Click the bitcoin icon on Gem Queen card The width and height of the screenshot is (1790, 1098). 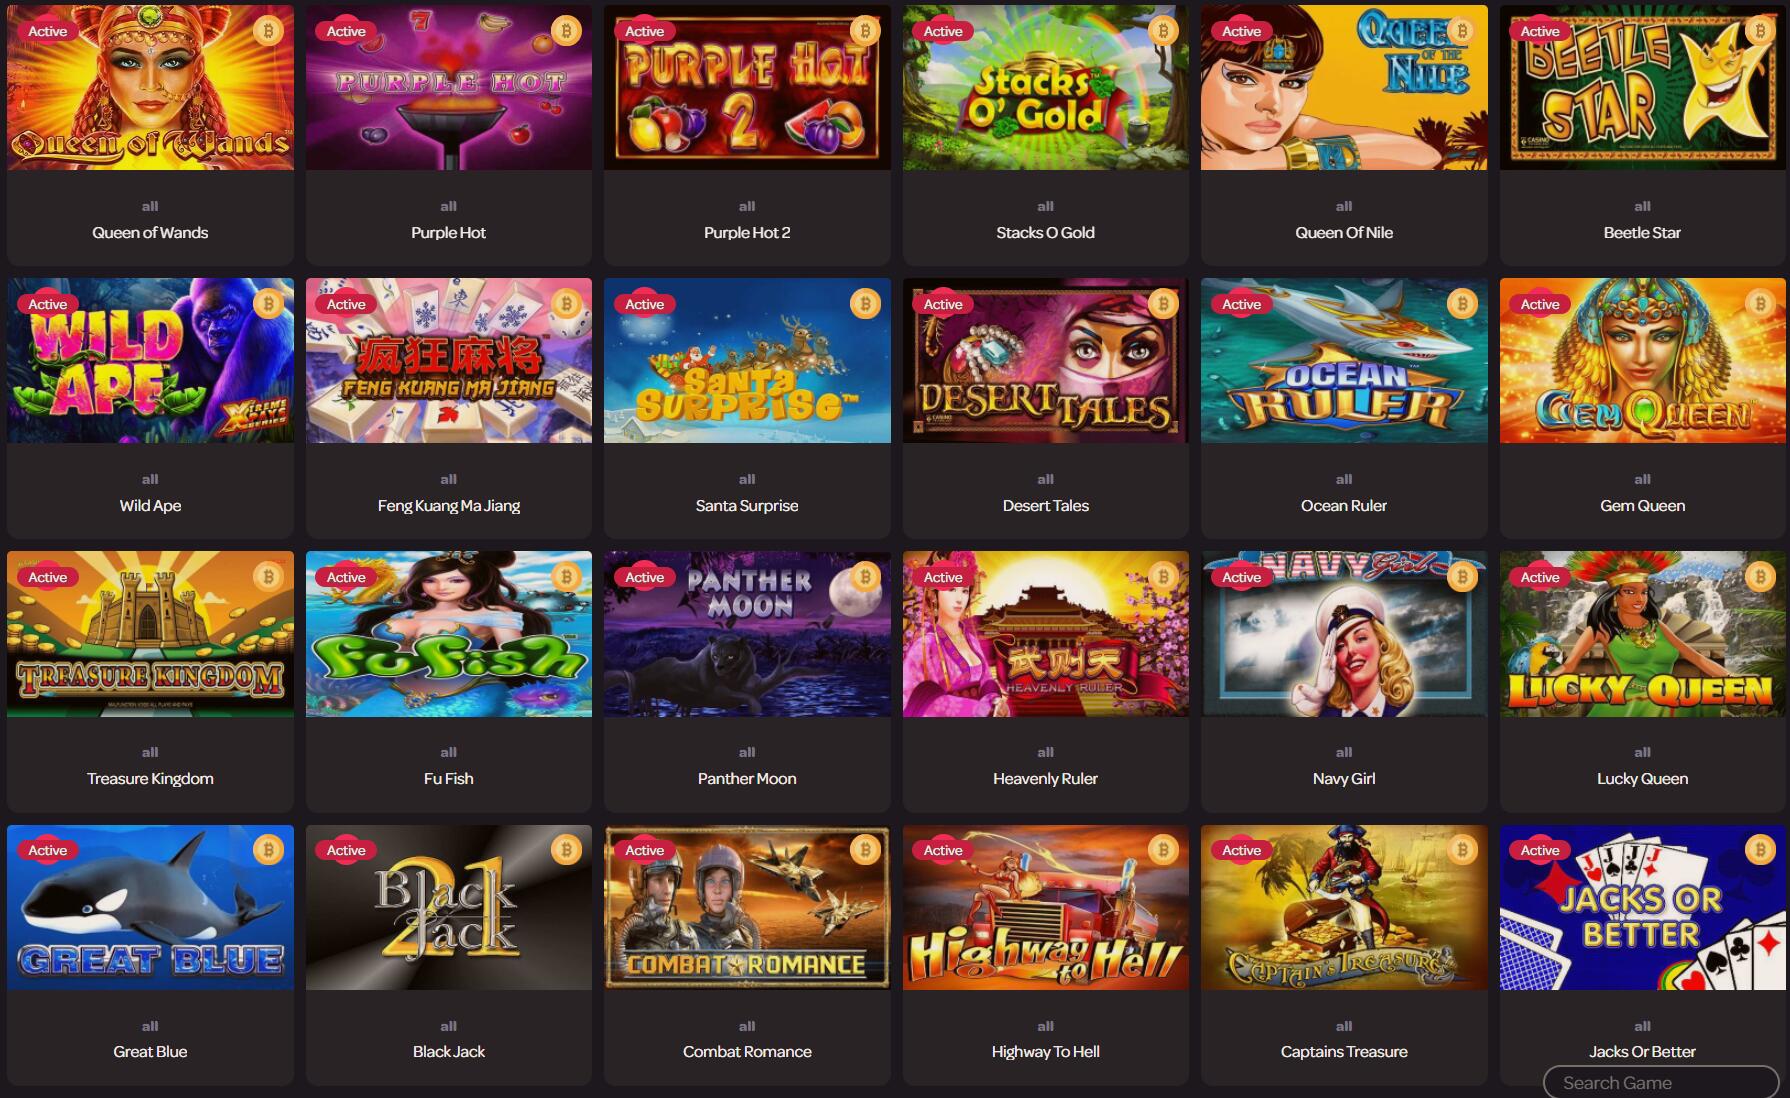tap(1760, 304)
